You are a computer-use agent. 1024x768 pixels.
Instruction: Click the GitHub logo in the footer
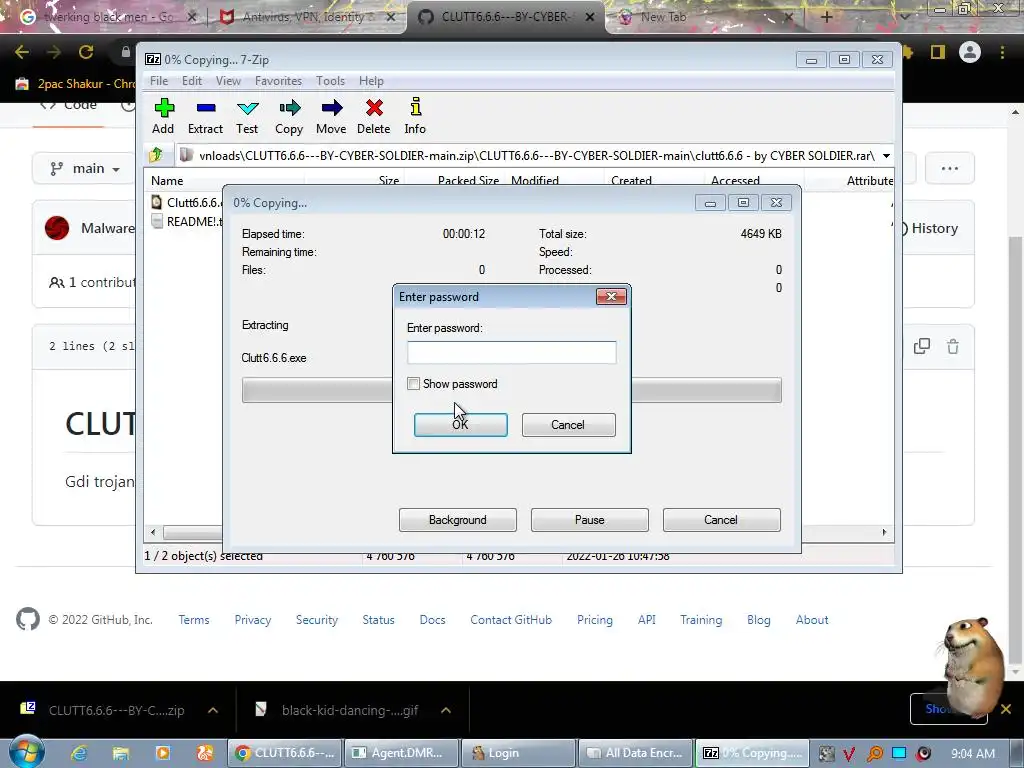click(27, 619)
